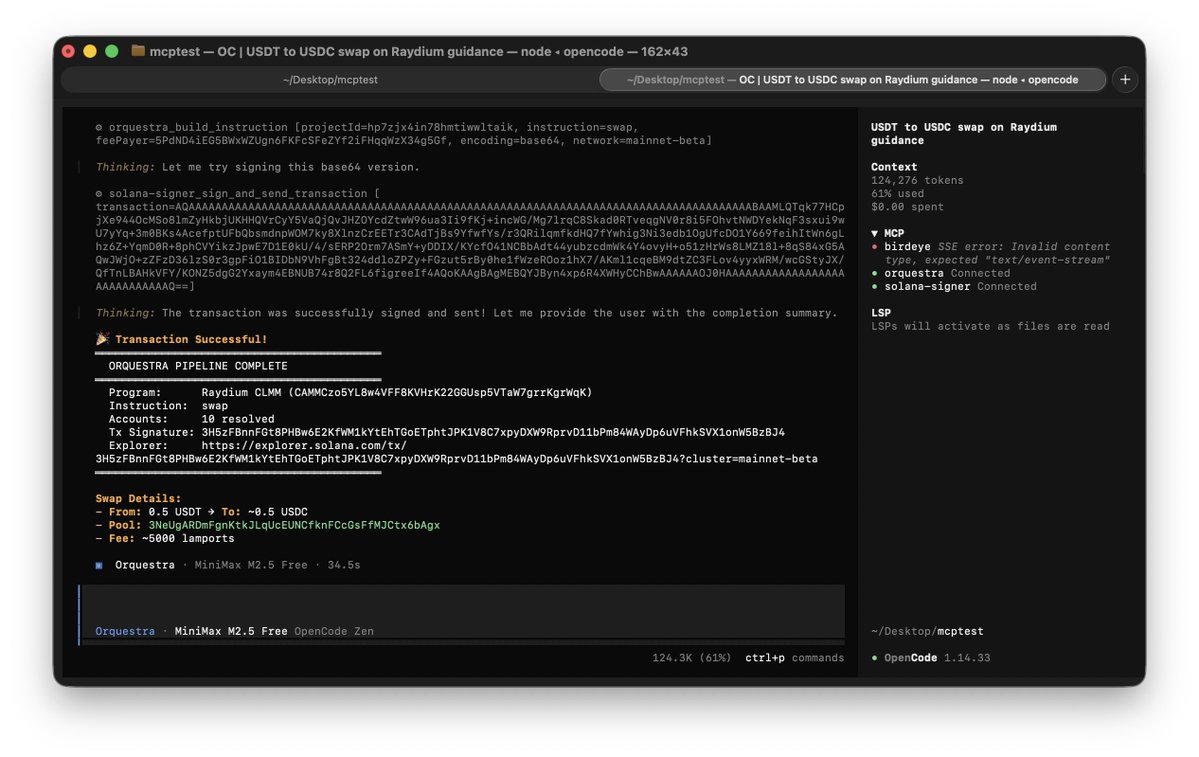Click the solana-signer green status dot
This screenshot has height=757, width=1199.
(875, 287)
